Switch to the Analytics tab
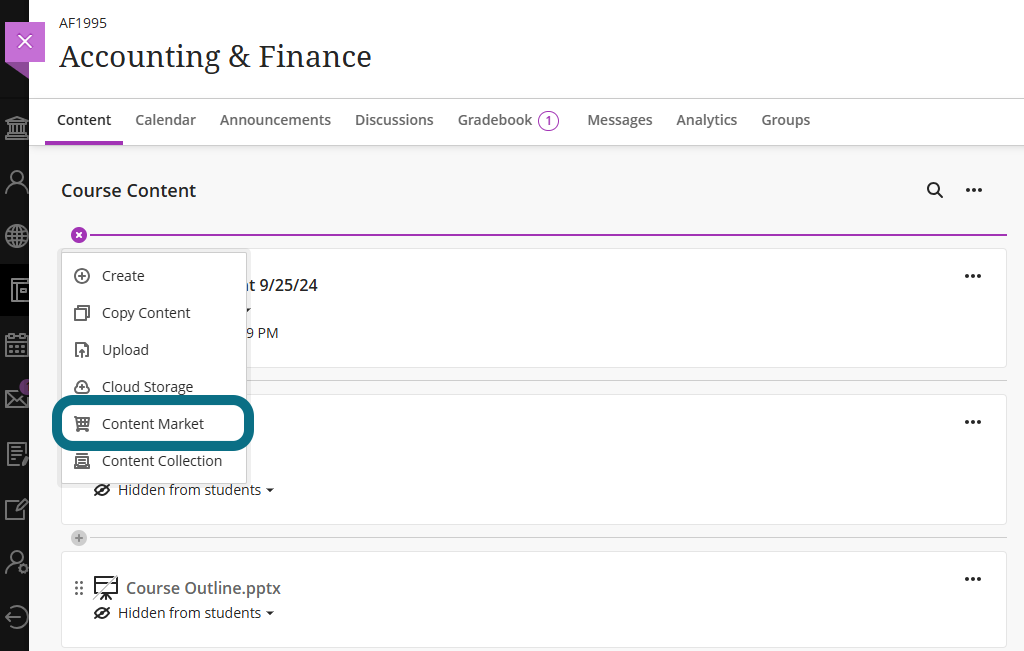1024x651 pixels. (x=707, y=120)
